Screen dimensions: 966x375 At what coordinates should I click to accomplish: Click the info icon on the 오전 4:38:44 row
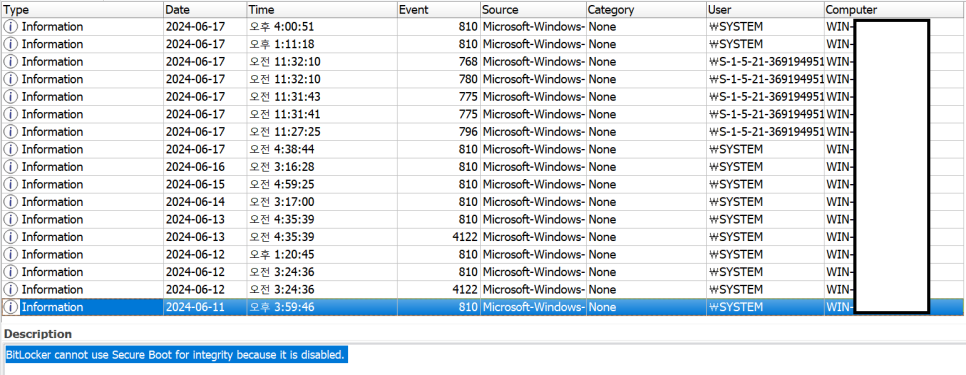[x=11, y=149]
